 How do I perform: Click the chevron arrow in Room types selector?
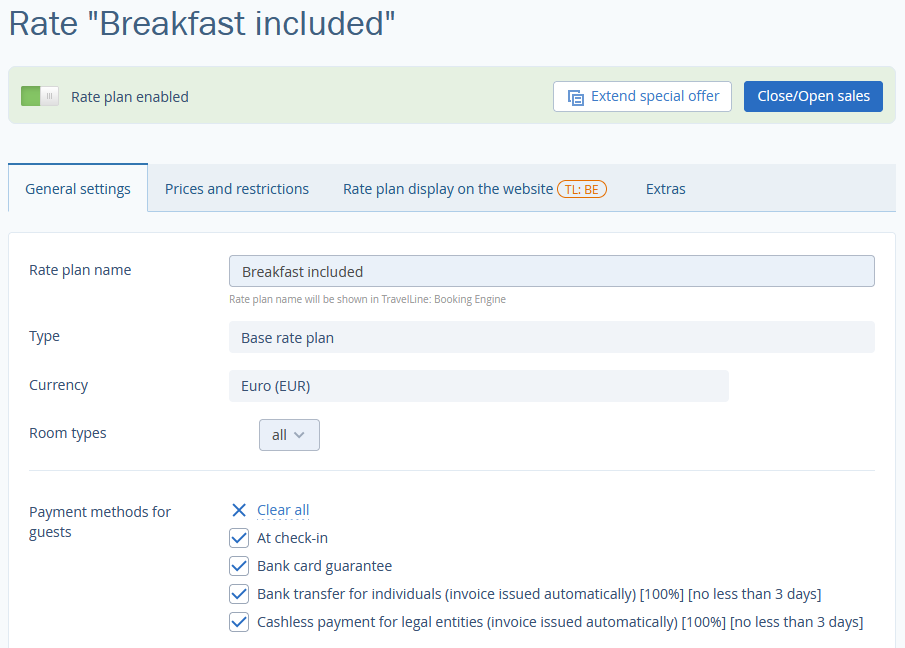(299, 435)
